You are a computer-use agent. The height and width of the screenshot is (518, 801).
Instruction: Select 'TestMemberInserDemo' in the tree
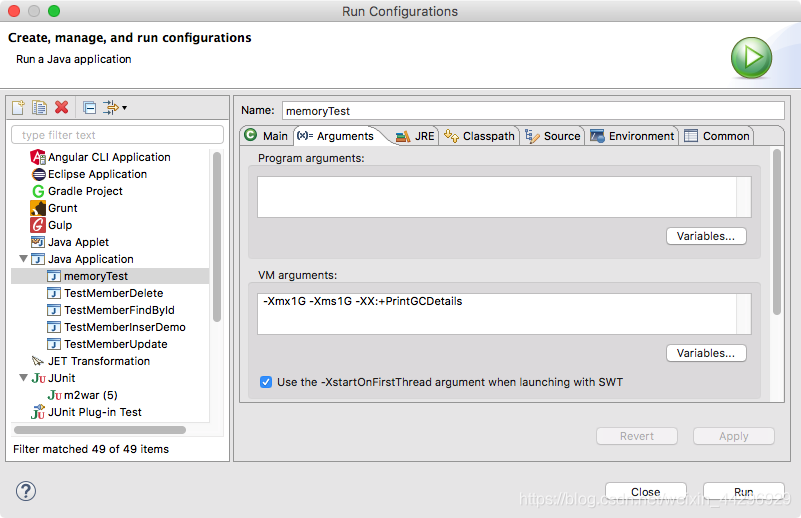(x=125, y=327)
